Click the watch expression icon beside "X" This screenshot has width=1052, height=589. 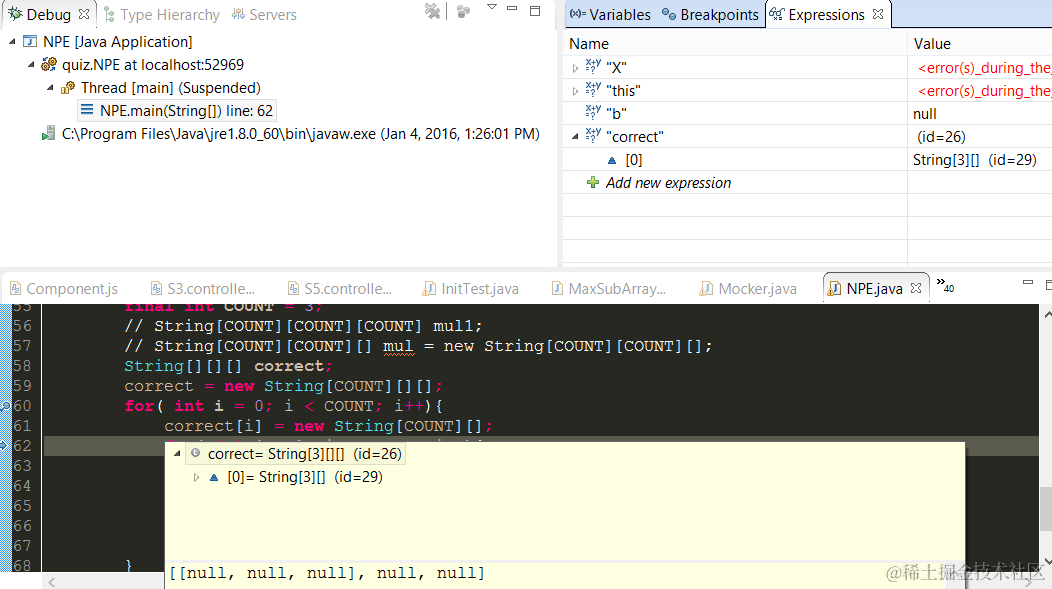(593, 66)
